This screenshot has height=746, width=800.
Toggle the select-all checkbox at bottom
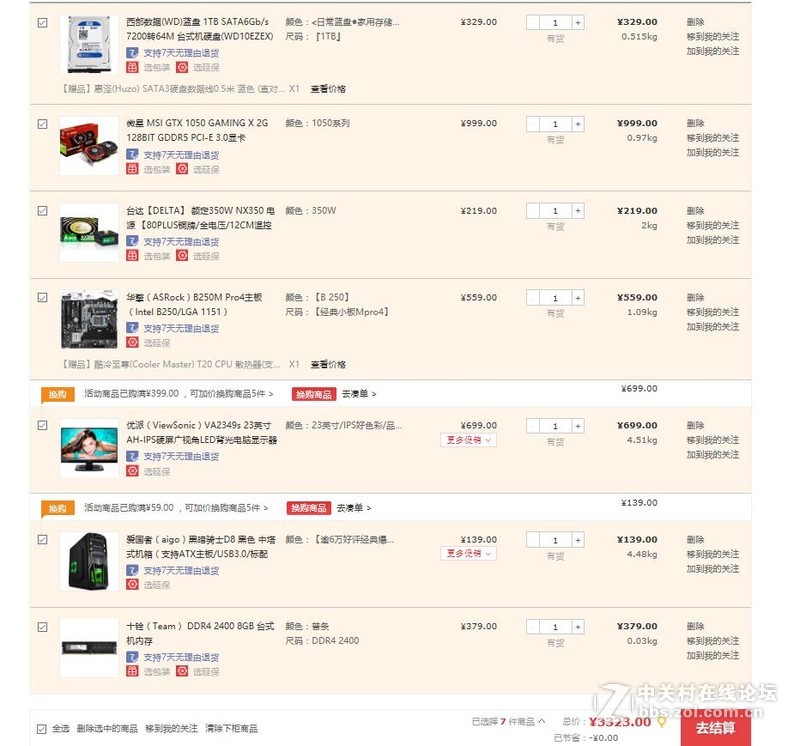click(x=41, y=729)
